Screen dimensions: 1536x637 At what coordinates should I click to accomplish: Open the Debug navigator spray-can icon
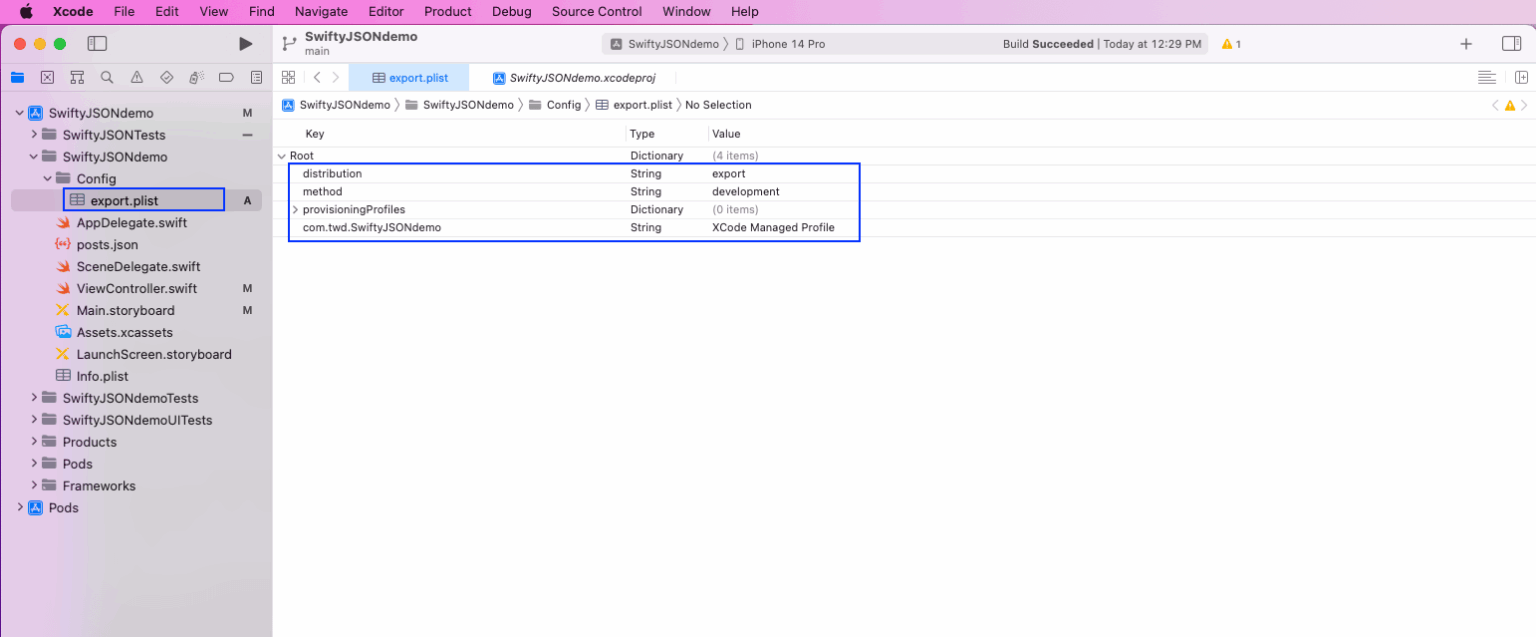pos(196,77)
